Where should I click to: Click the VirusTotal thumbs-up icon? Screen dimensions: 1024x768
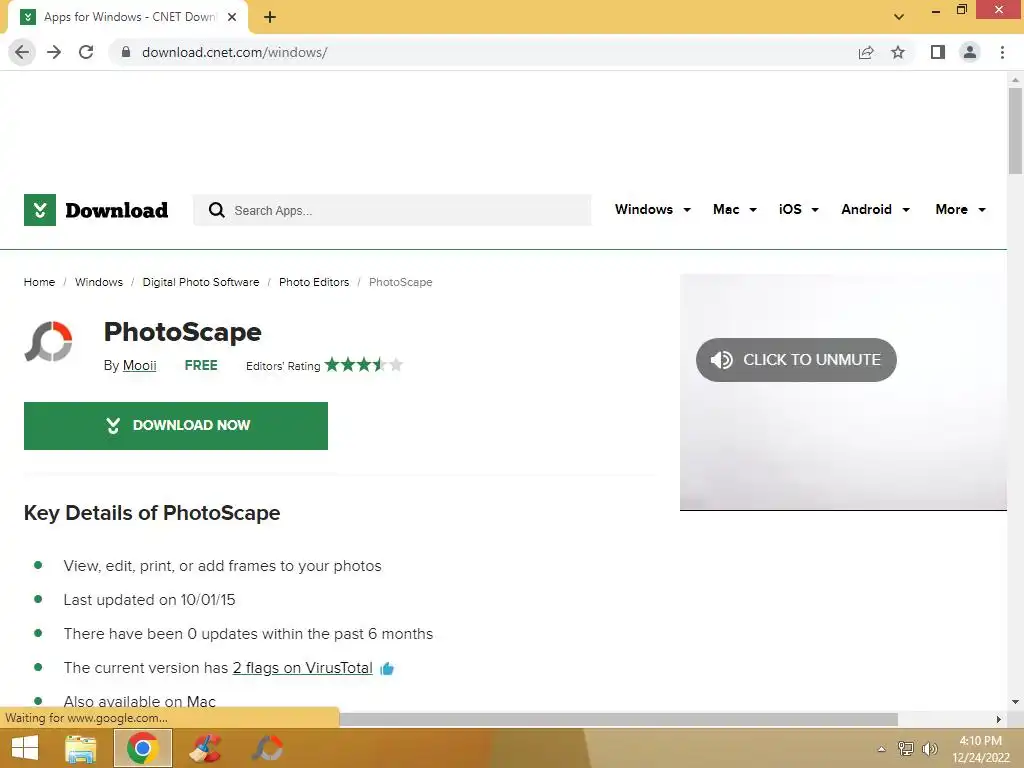pos(387,669)
